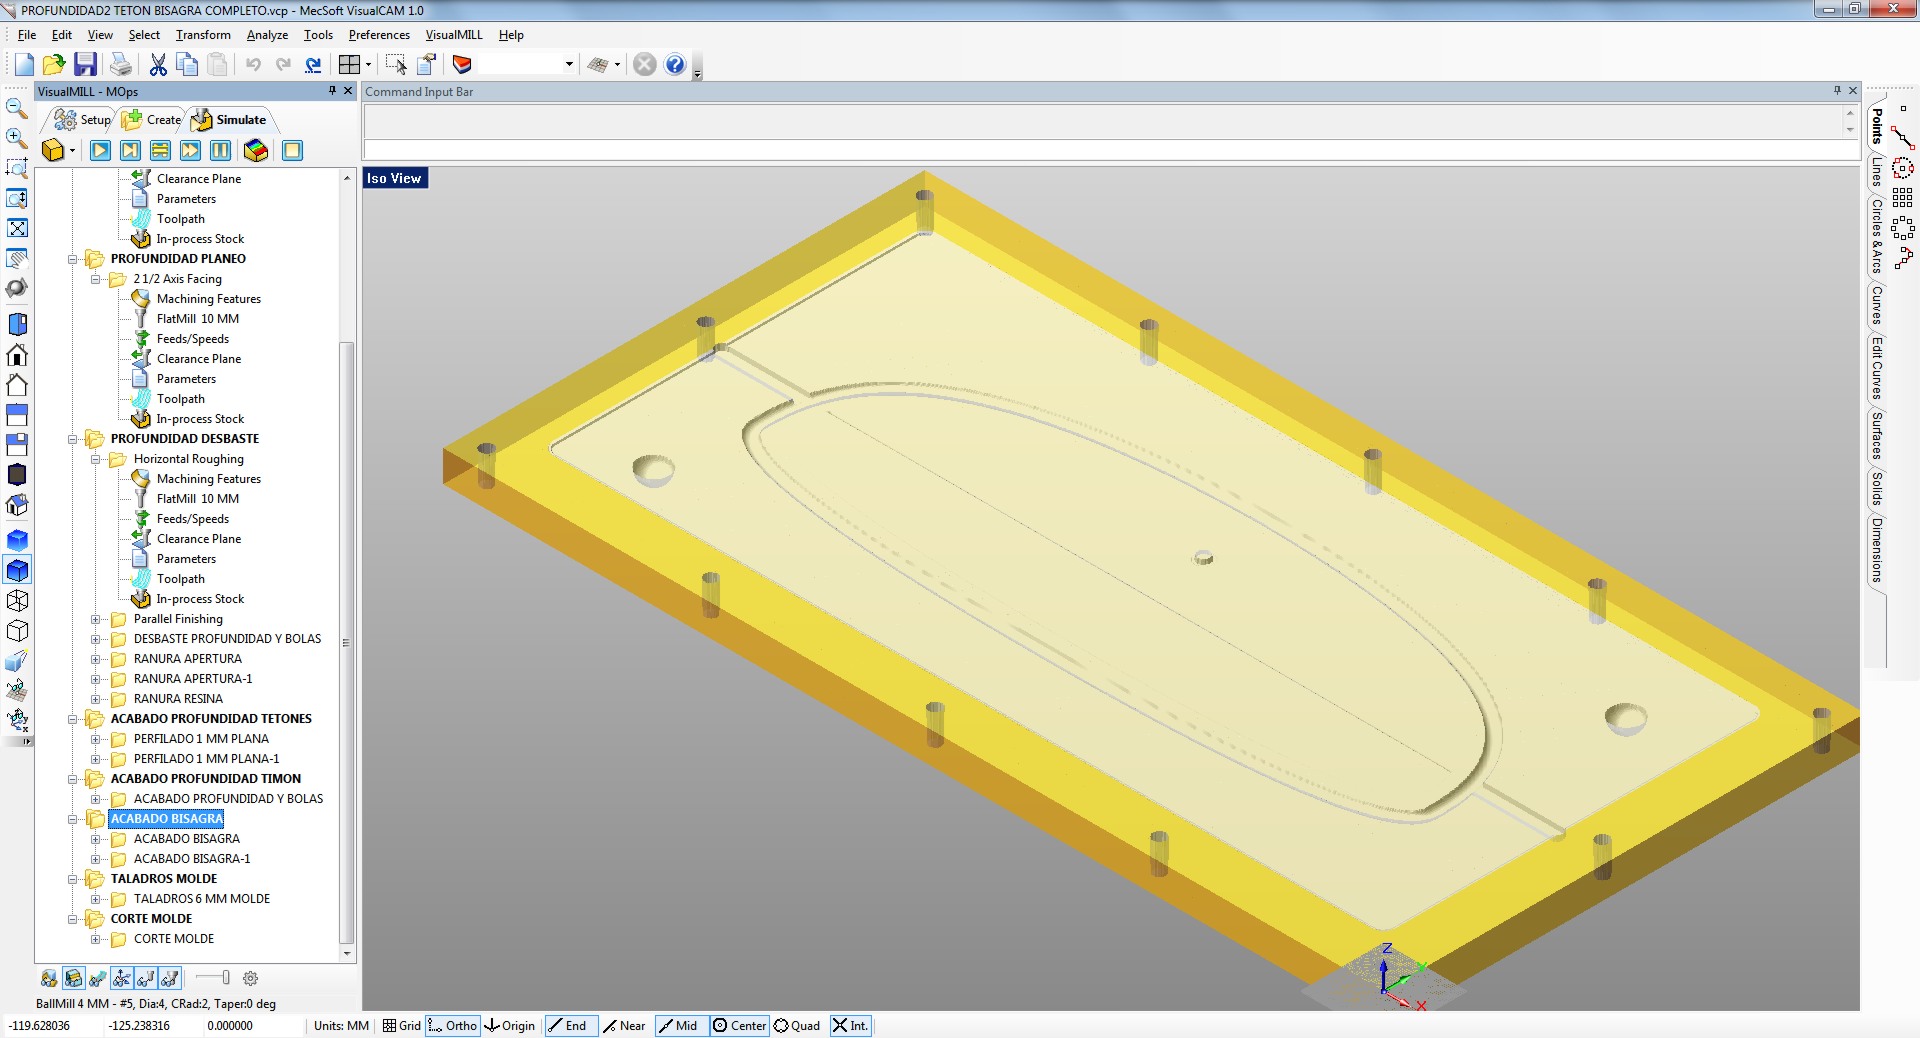Expand the Parallel Finishing folder
The width and height of the screenshot is (1920, 1038).
click(96, 619)
